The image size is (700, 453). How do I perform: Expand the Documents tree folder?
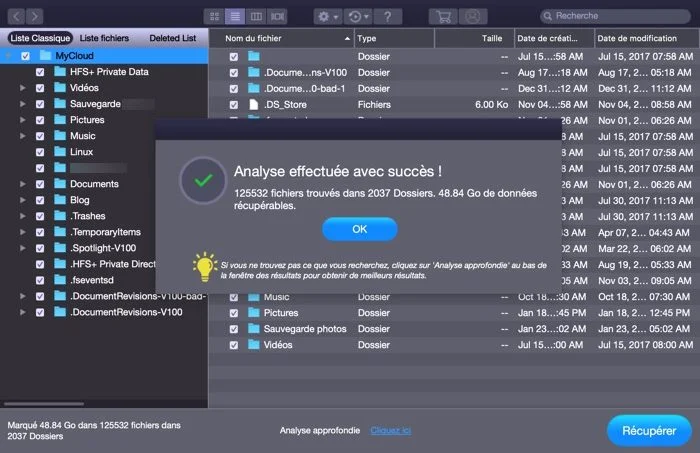[x=22, y=184]
